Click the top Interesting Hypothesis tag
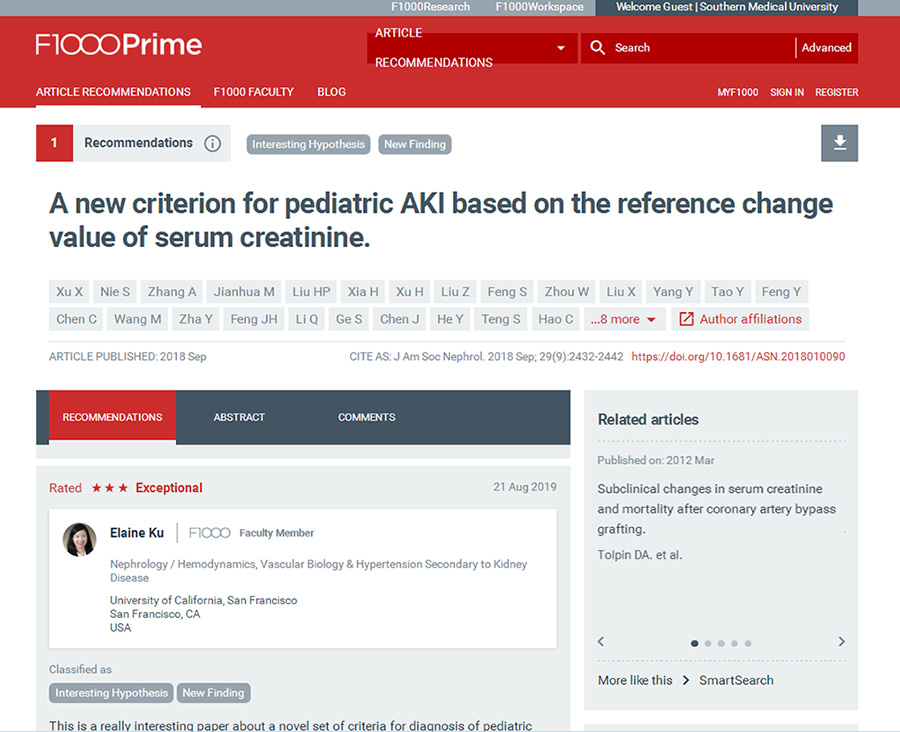 click(308, 145)
